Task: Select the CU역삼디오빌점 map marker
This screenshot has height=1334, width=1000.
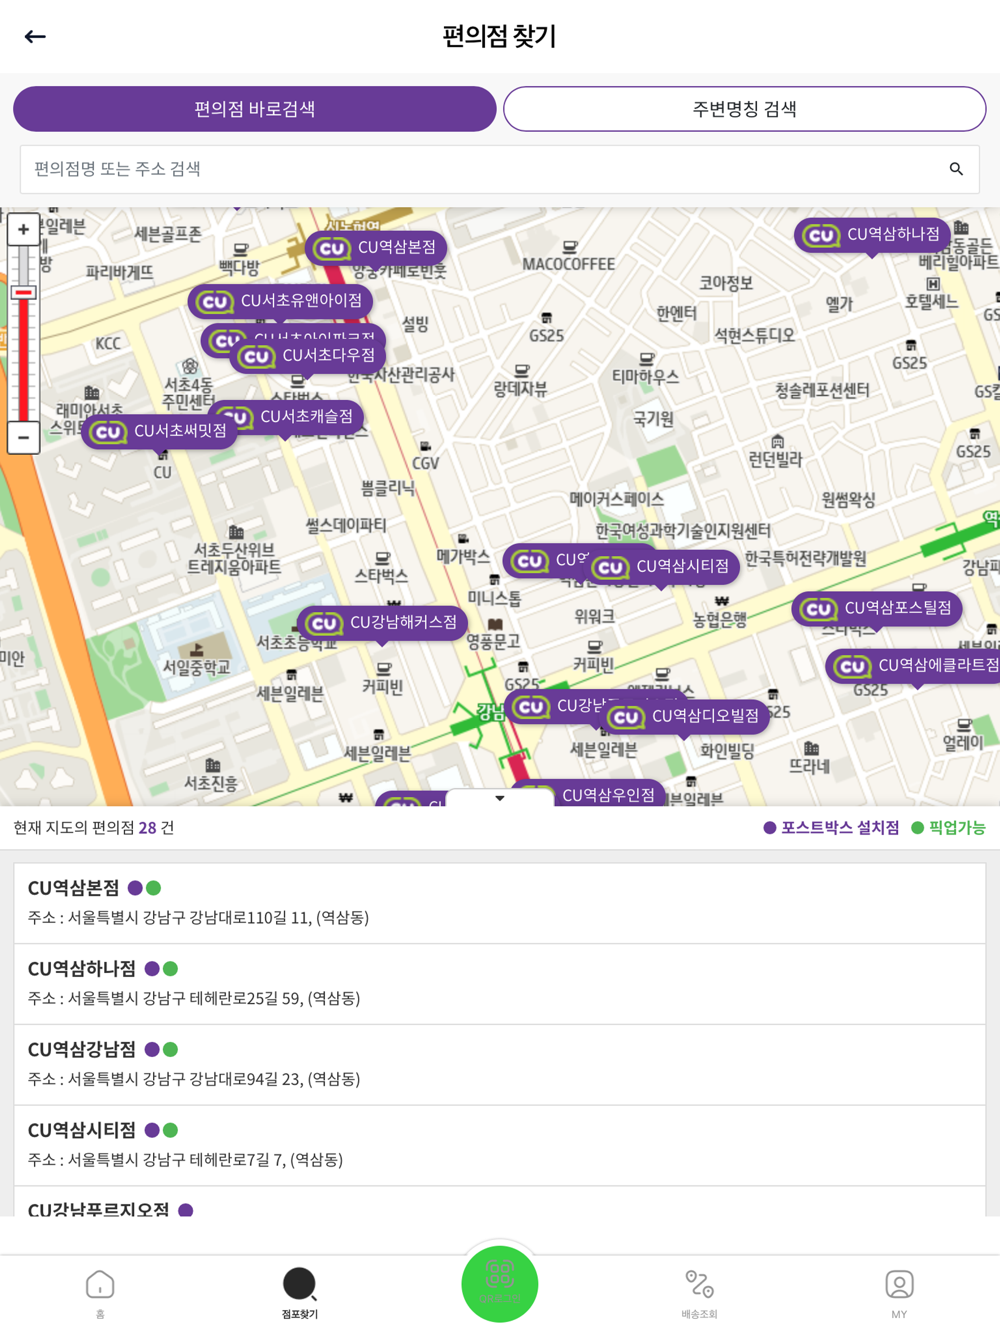Action: (x=685, y=717)
